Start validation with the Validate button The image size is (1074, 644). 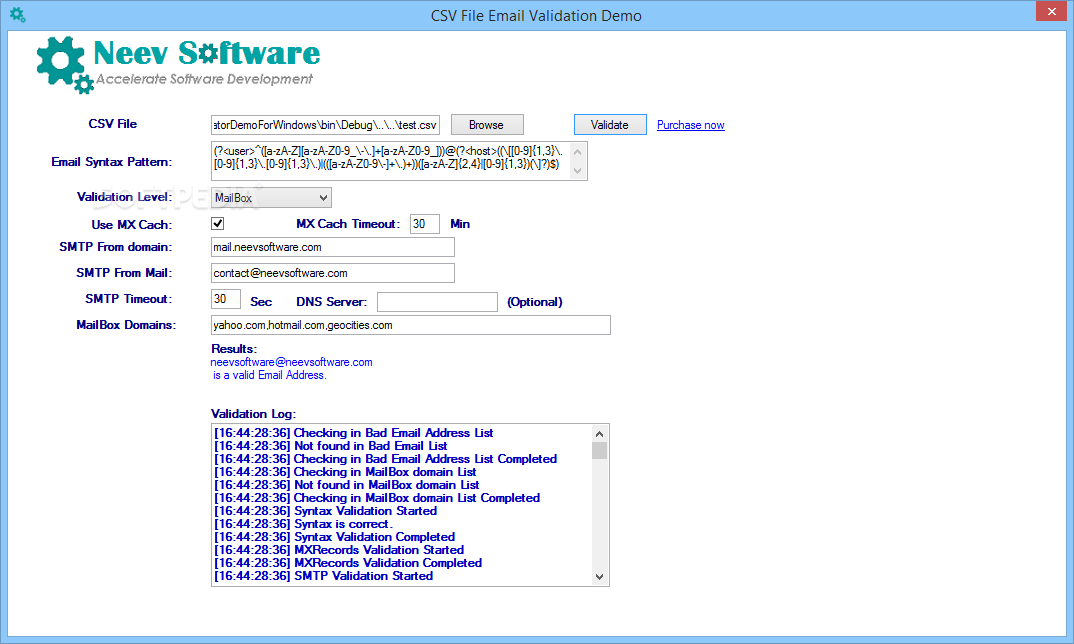[x=610, y=125]
